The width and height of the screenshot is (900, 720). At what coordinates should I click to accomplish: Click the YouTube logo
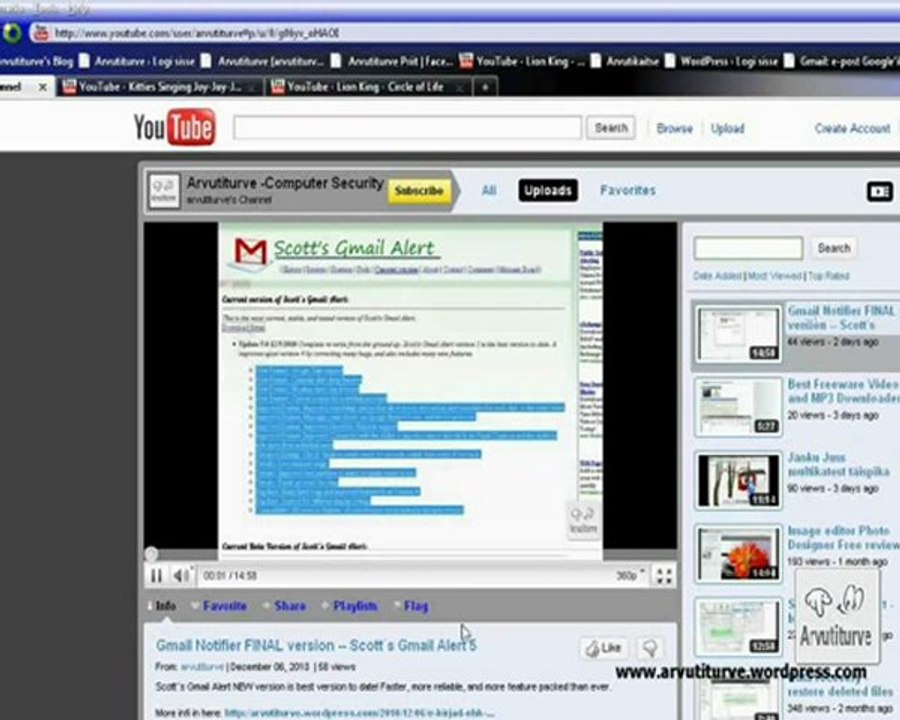click(x=174, y=127)
